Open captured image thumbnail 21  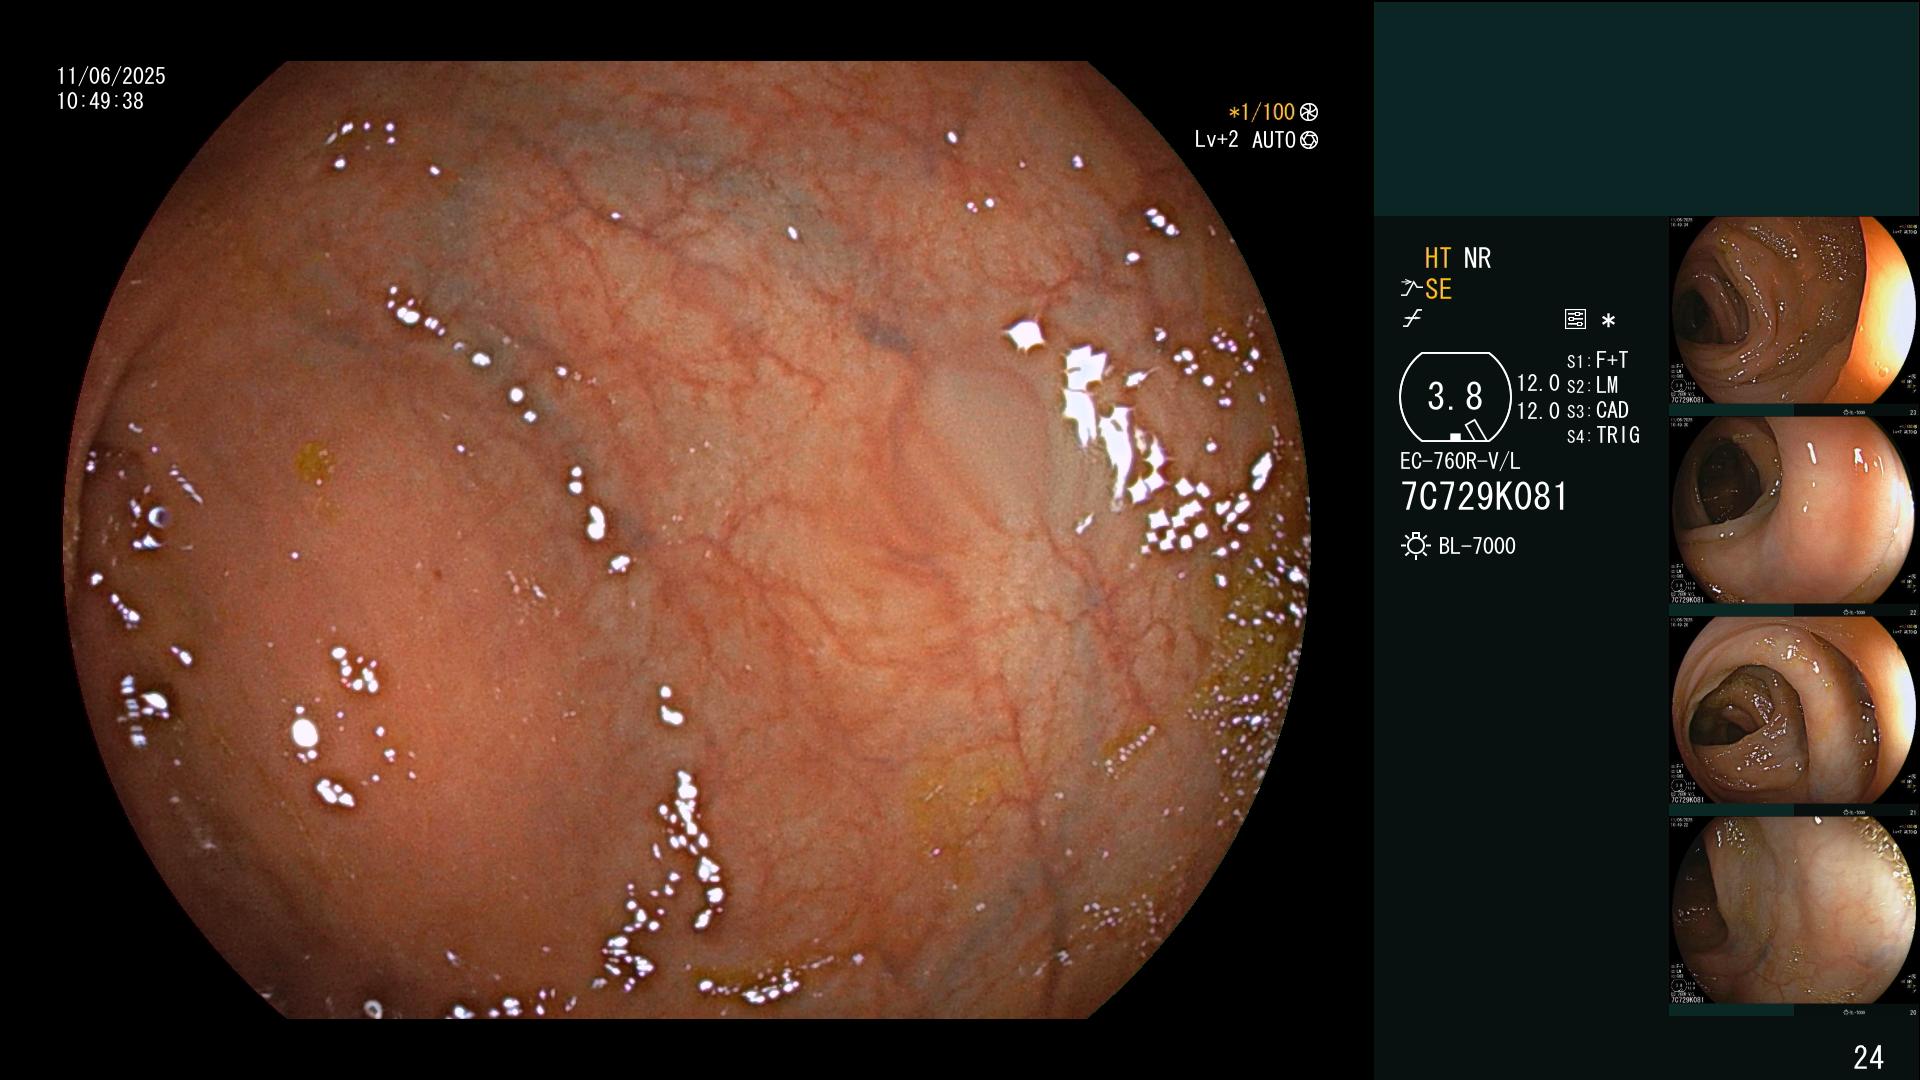1794,716
